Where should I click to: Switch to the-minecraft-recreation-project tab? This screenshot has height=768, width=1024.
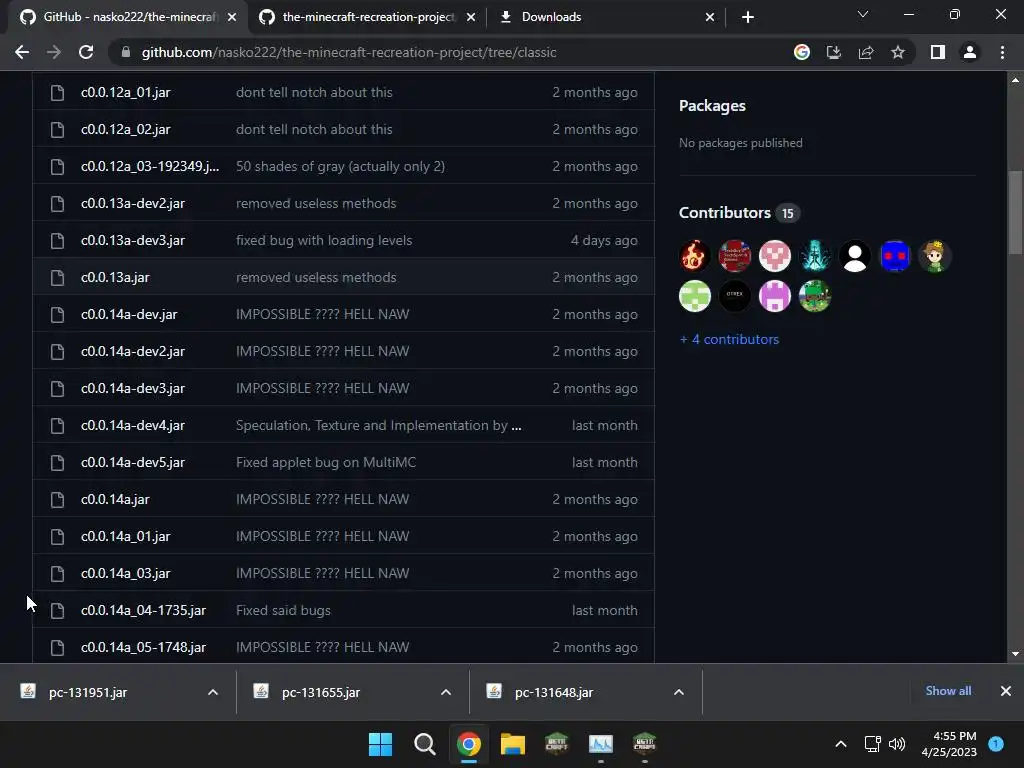[369, 17]
